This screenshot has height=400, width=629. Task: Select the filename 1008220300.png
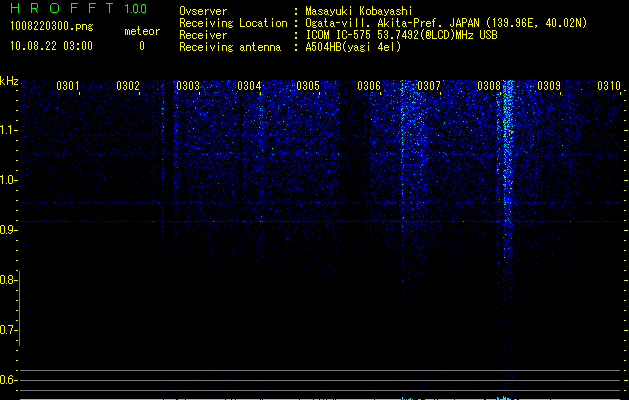pyautogui.click(x=52, y=27)
